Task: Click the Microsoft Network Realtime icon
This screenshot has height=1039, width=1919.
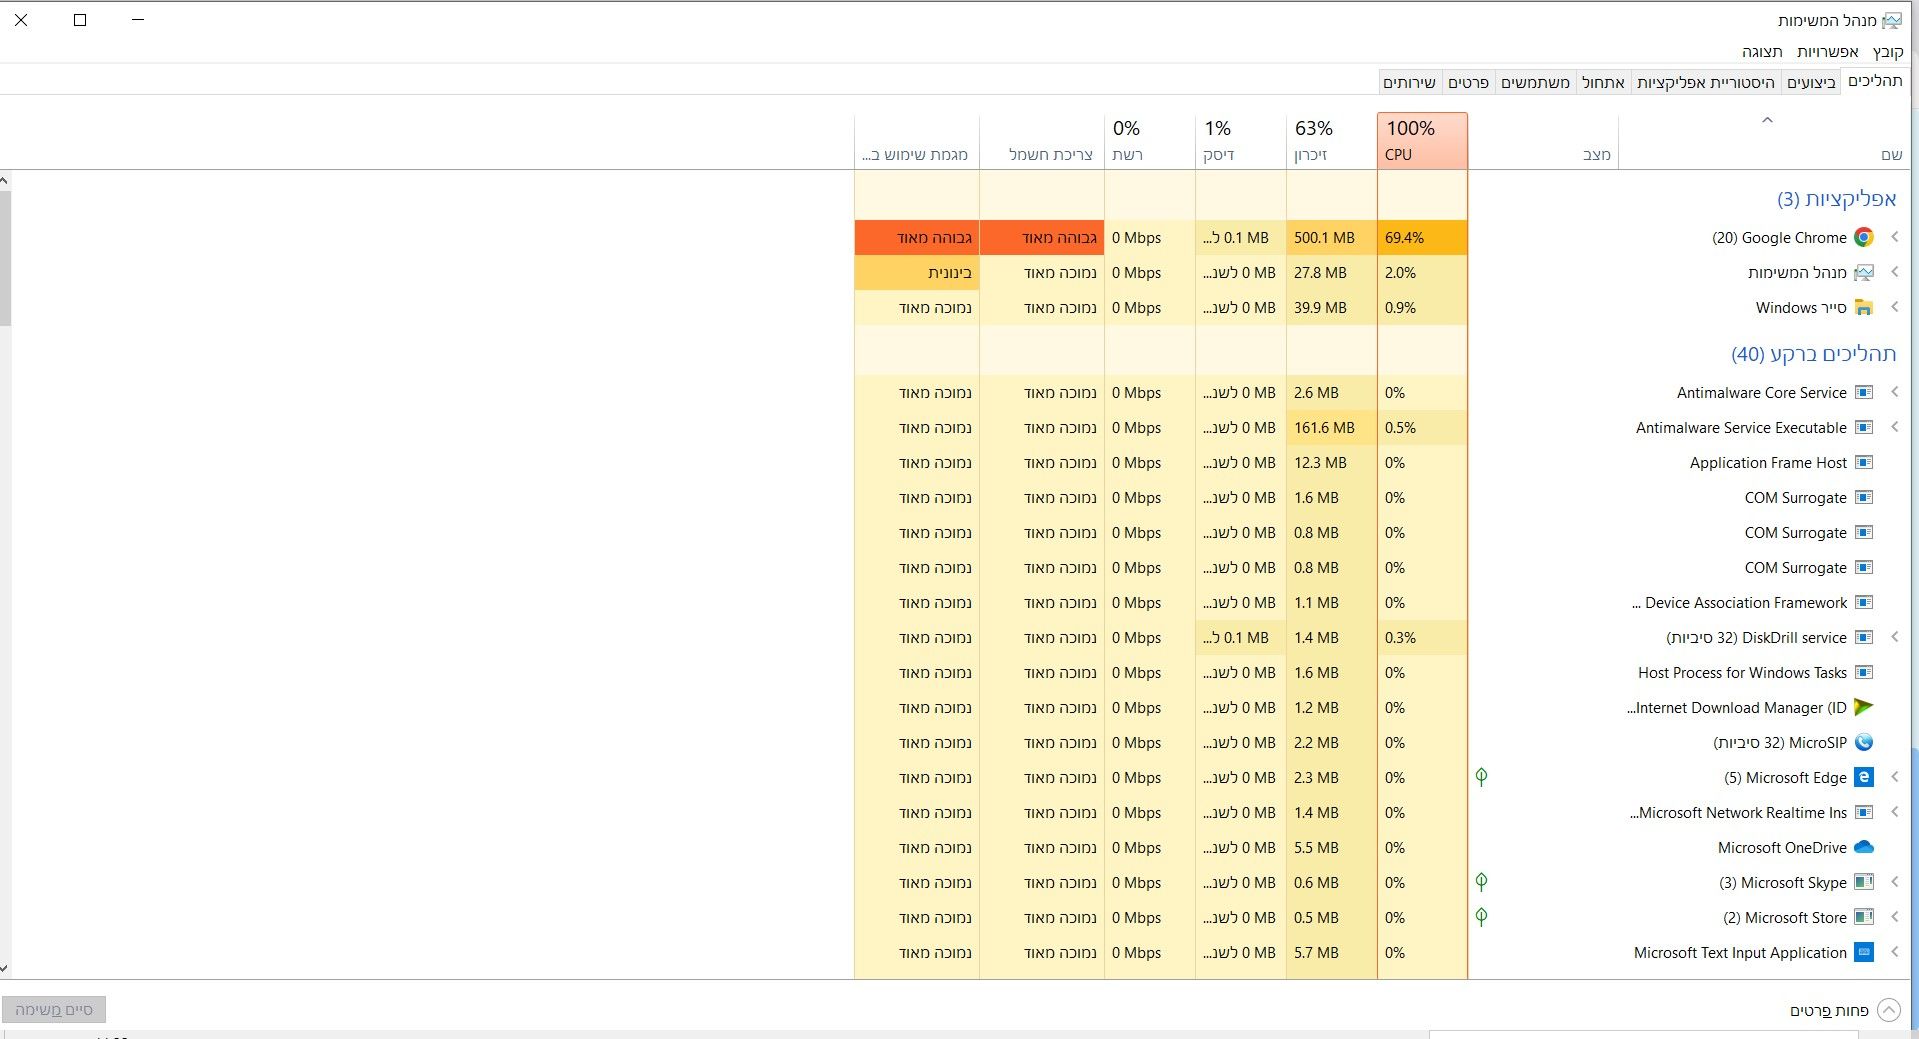Action: coord(1863,812)
